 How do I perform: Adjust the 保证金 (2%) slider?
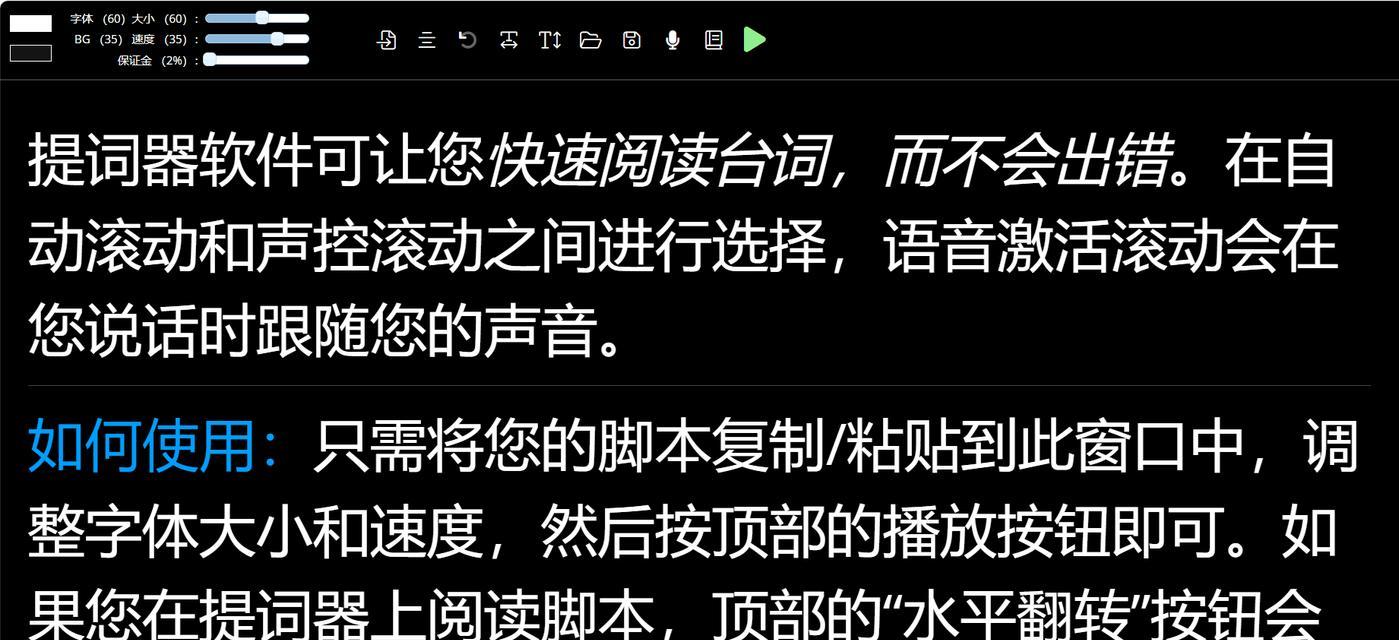point(257,60)
